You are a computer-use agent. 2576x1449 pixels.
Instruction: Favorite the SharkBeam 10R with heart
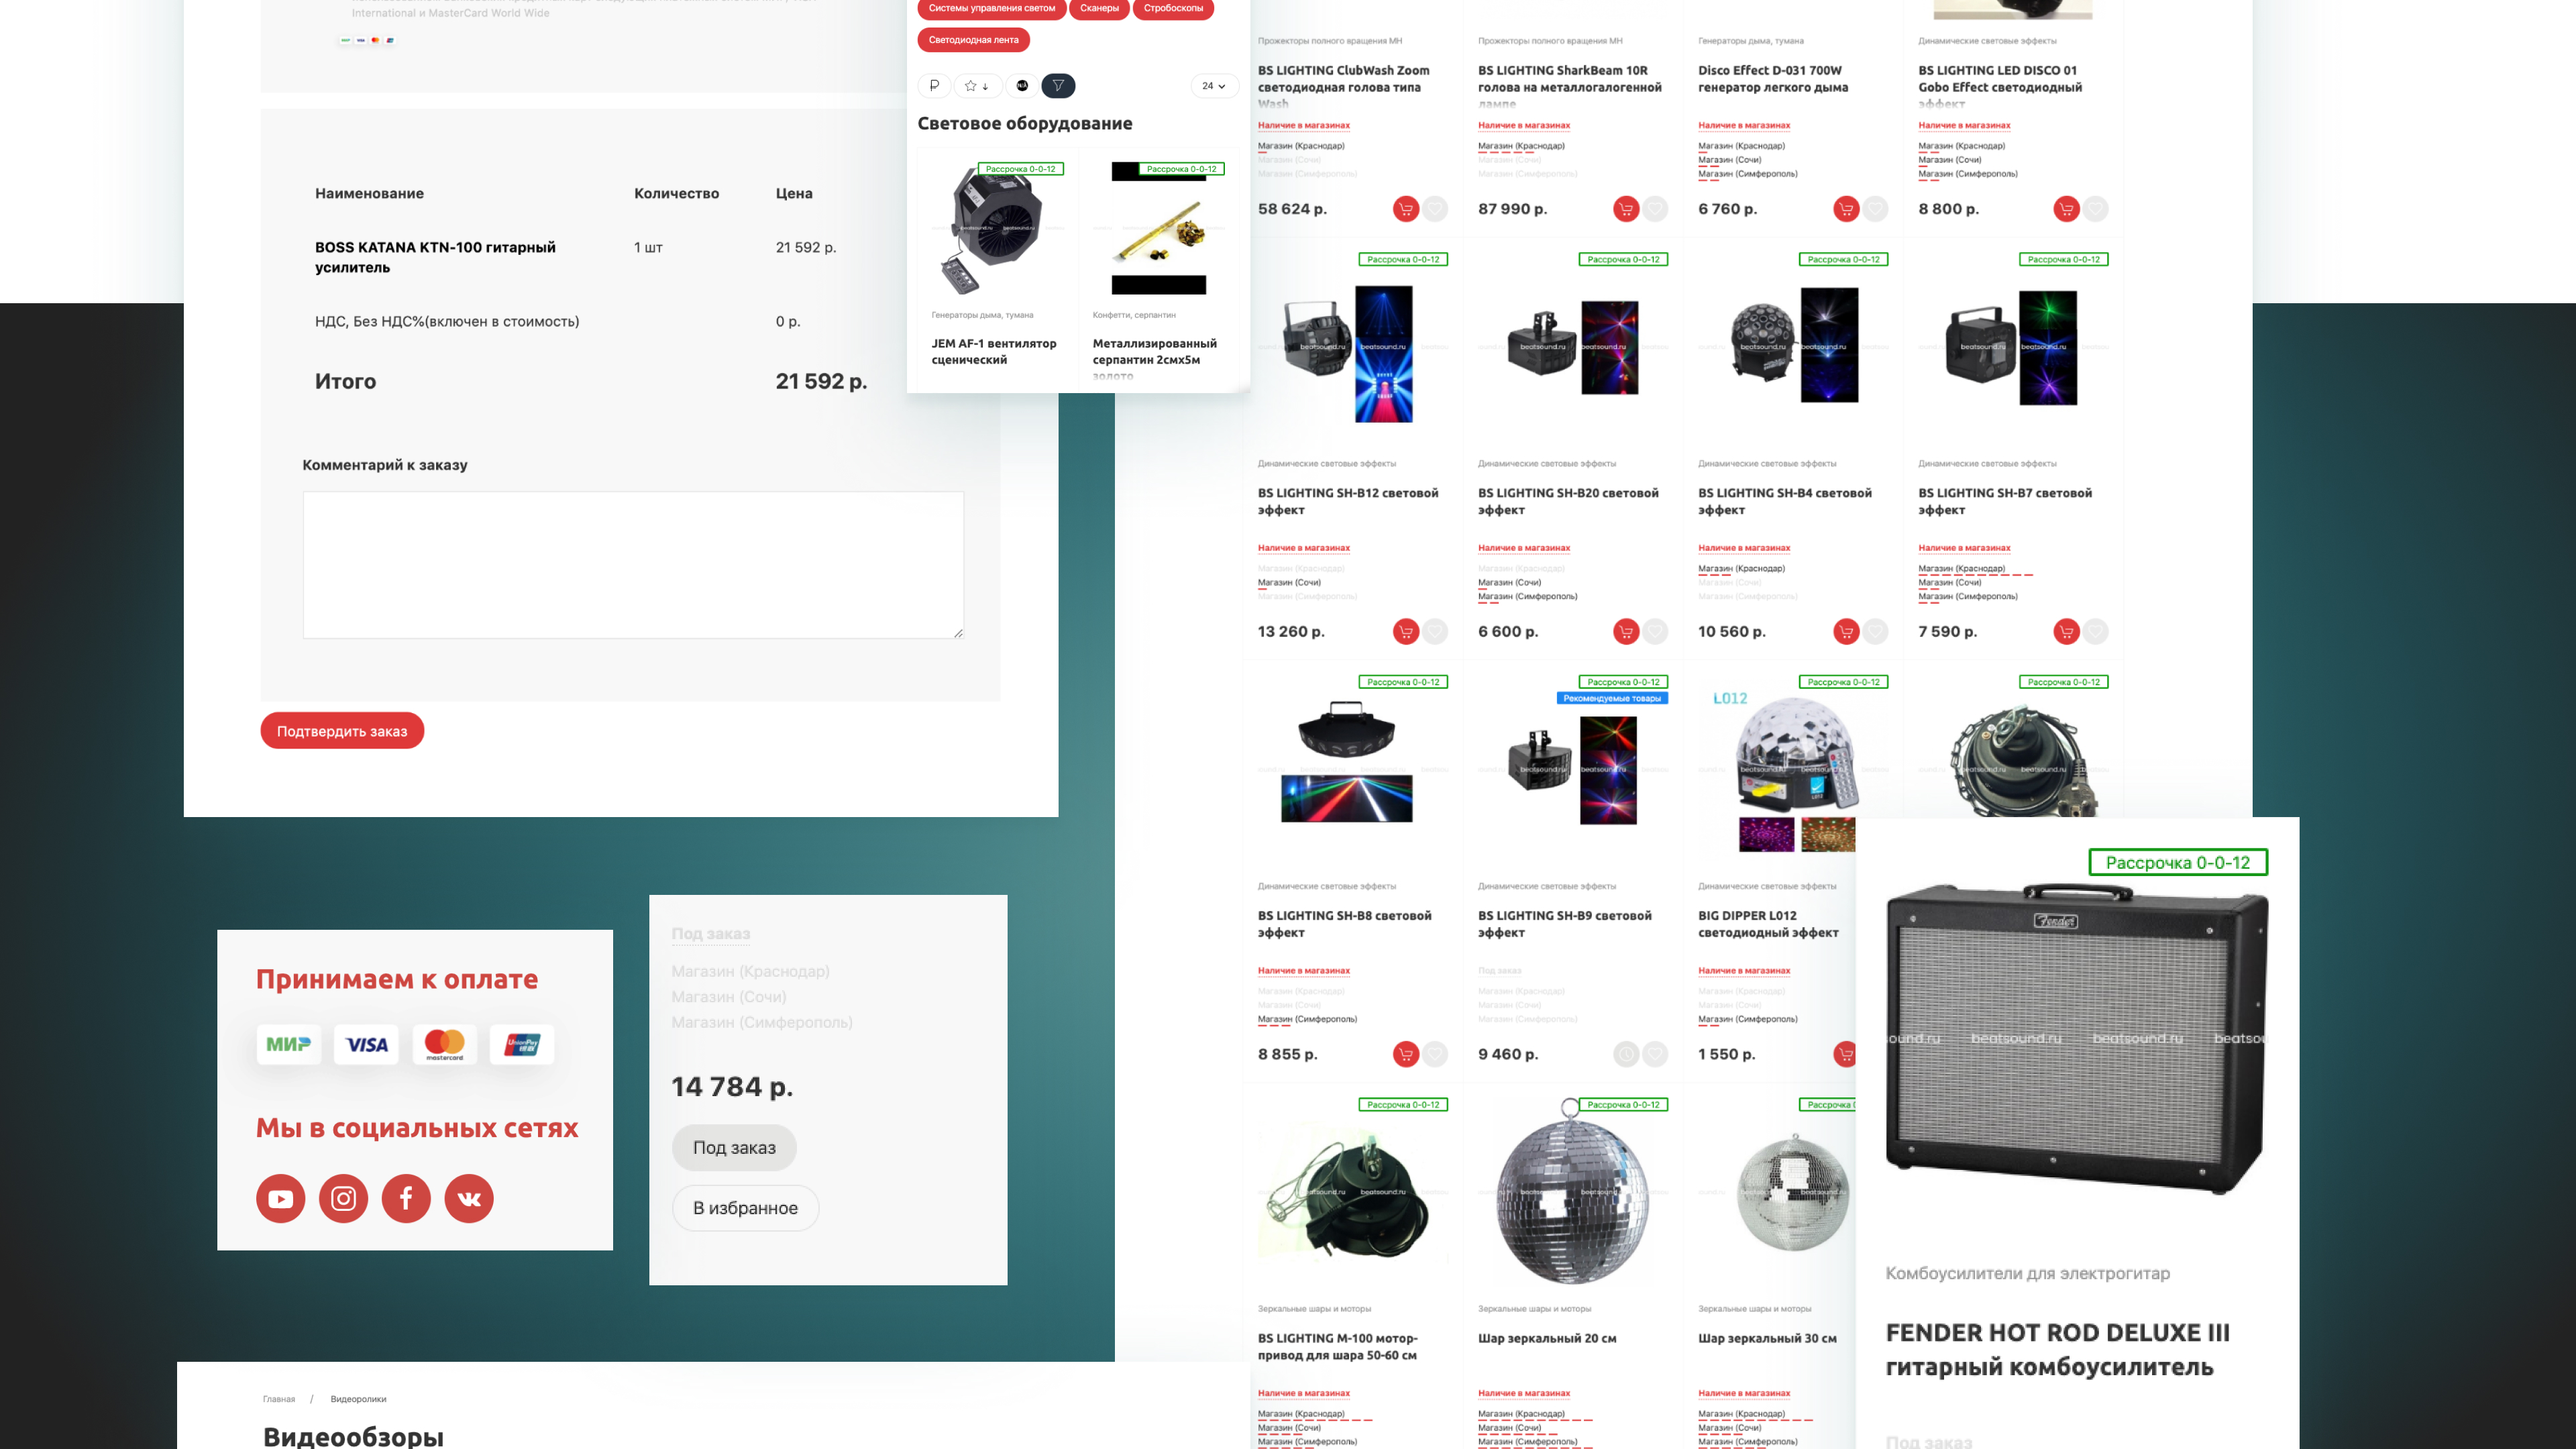pos(1656,209)
